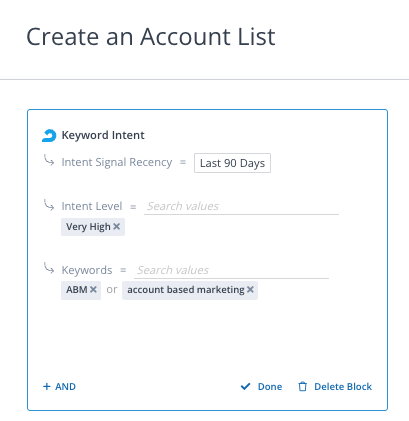Select the ABM tag label
This screenshot has width=409, height=421.
[77, 290]
